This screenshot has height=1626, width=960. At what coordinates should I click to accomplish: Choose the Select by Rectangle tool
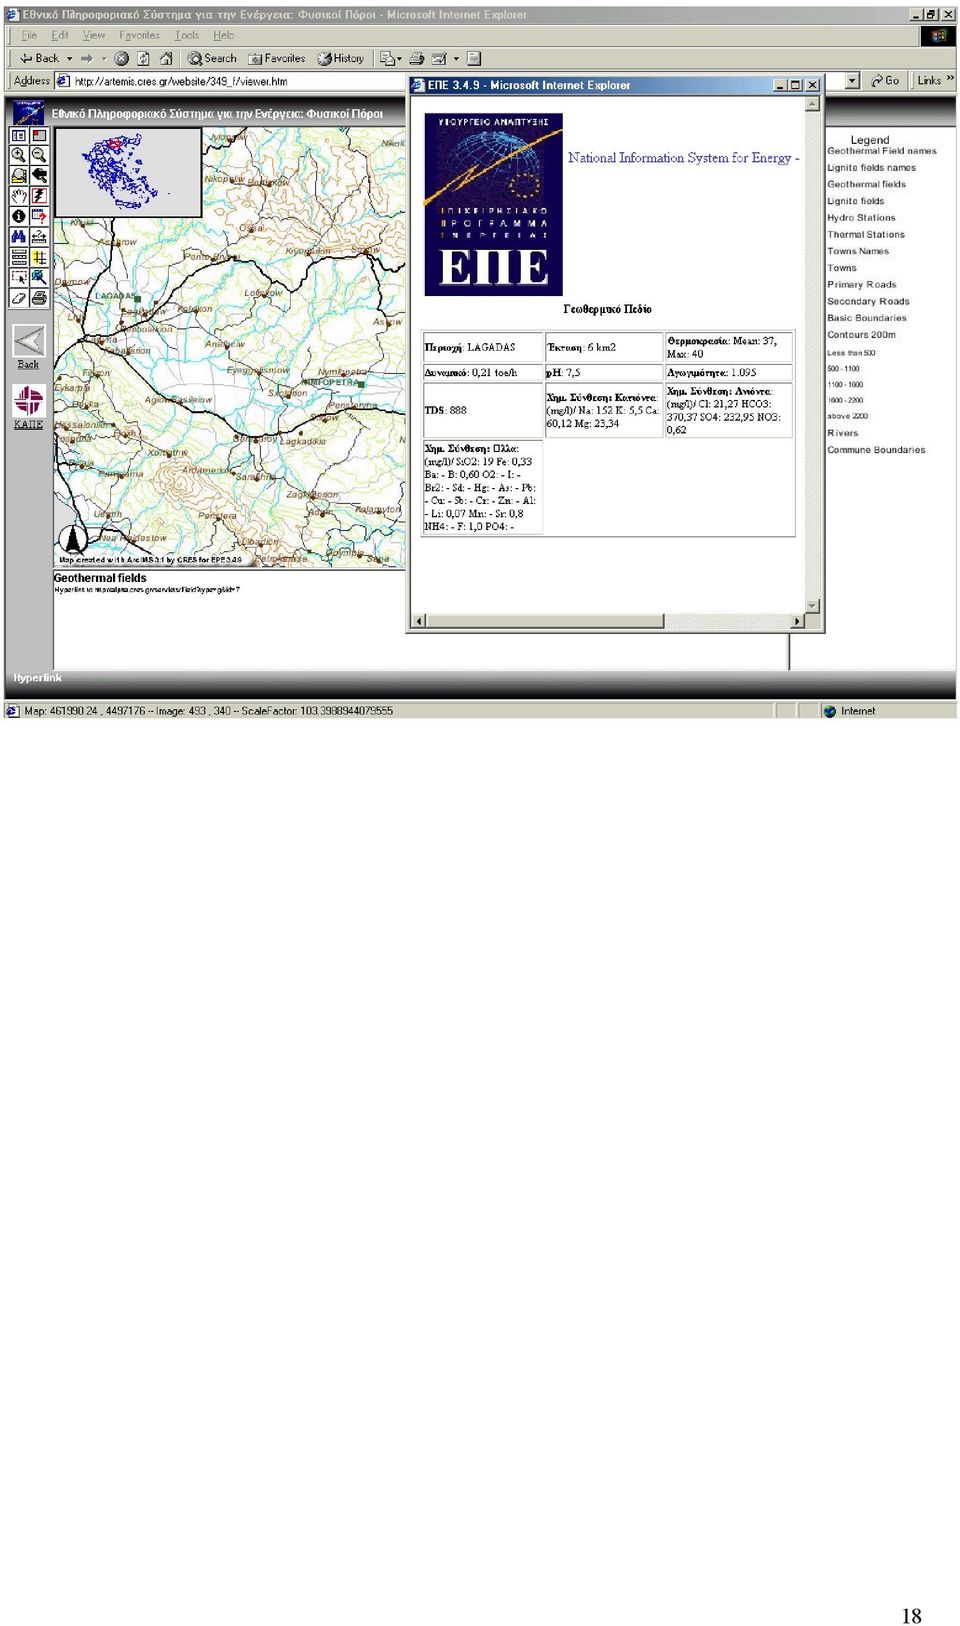click(x=18, y=277)
